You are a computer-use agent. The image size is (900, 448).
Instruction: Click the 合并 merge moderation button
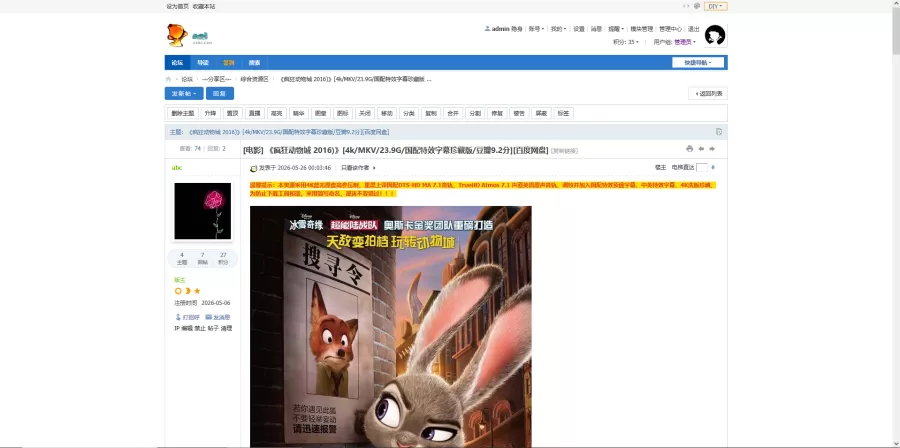pyautogui.click(x=453, y=114)
